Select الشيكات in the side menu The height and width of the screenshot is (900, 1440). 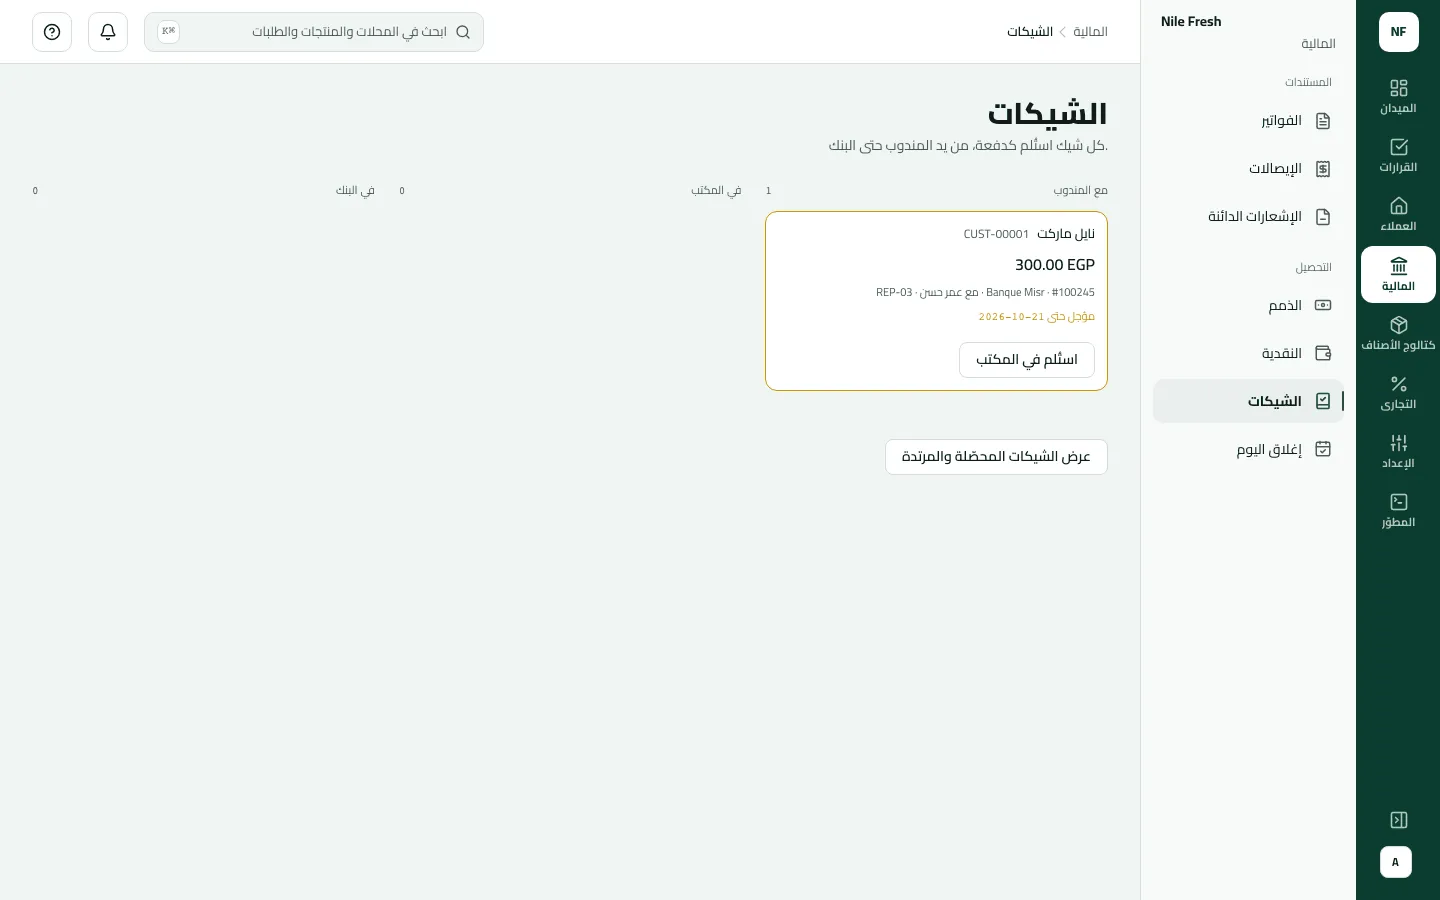point(1248,401)
